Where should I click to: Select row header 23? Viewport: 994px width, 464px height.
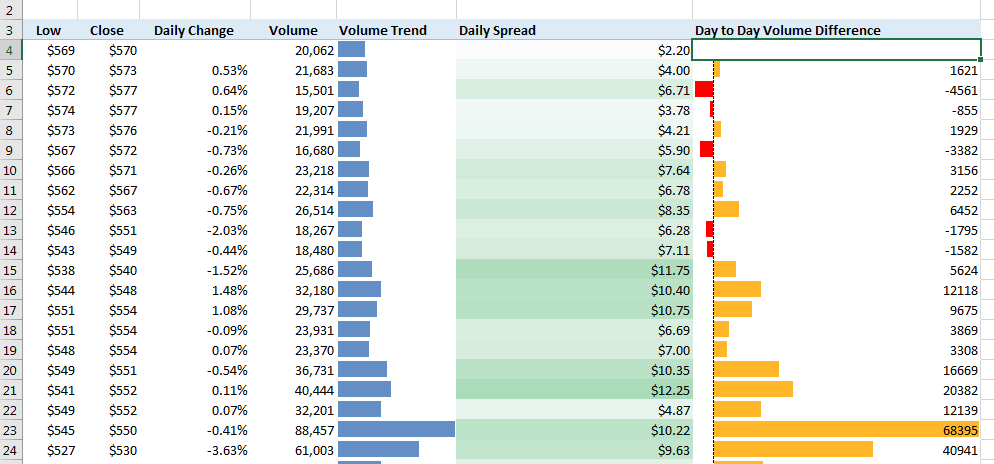[11, 430]
